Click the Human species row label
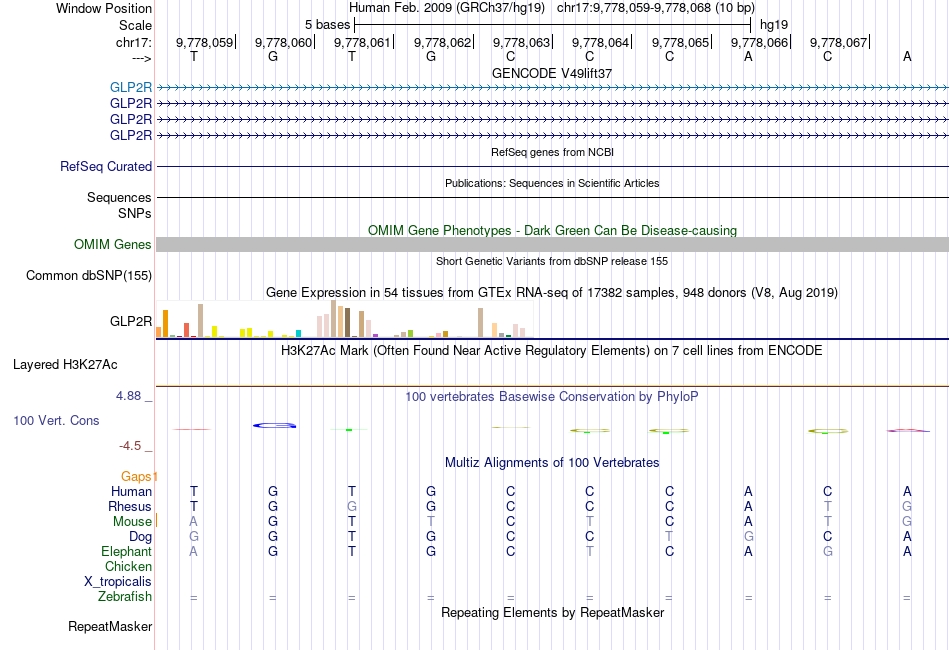This screenshot has height=650, width=950. (131, 491)
